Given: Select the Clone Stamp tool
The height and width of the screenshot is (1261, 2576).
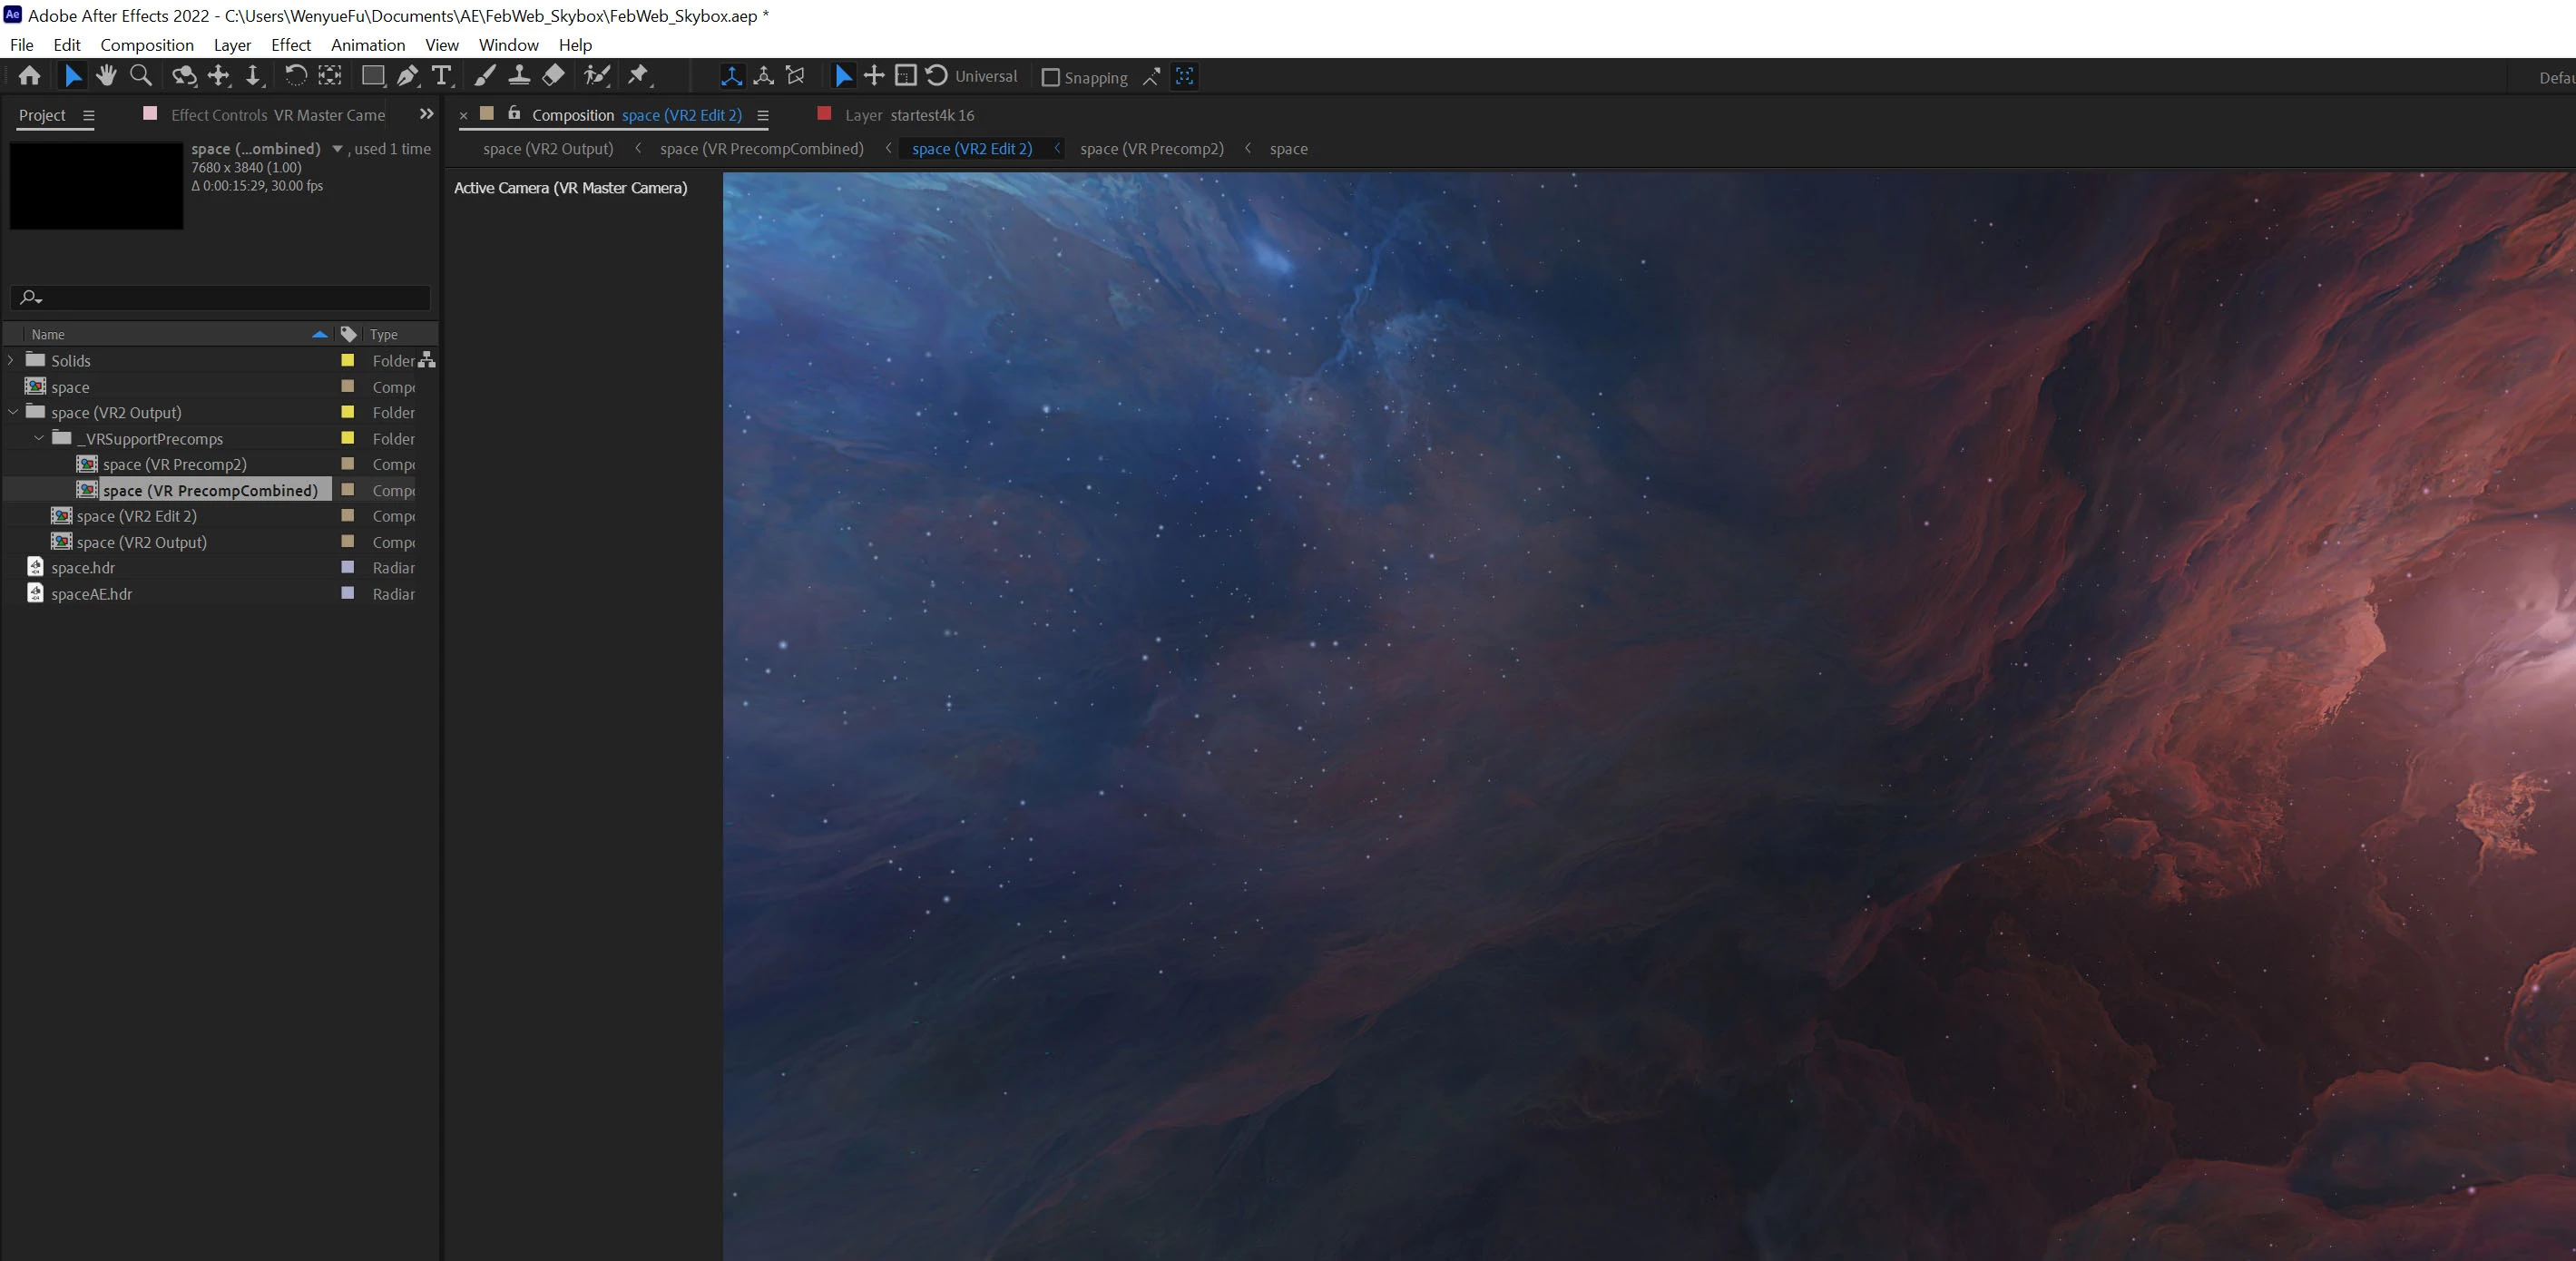Looking at the screenshot, I should (x=519, y=76).
